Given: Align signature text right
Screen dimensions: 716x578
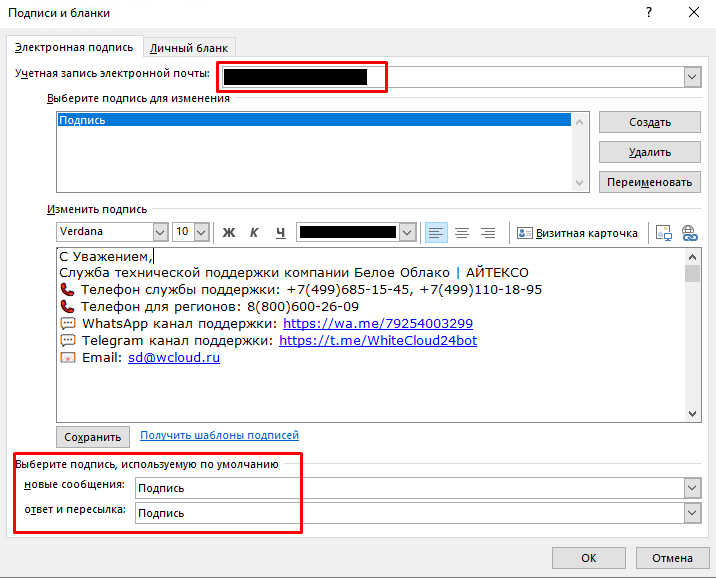Looking at the screenshot, I should pos(487,233).
